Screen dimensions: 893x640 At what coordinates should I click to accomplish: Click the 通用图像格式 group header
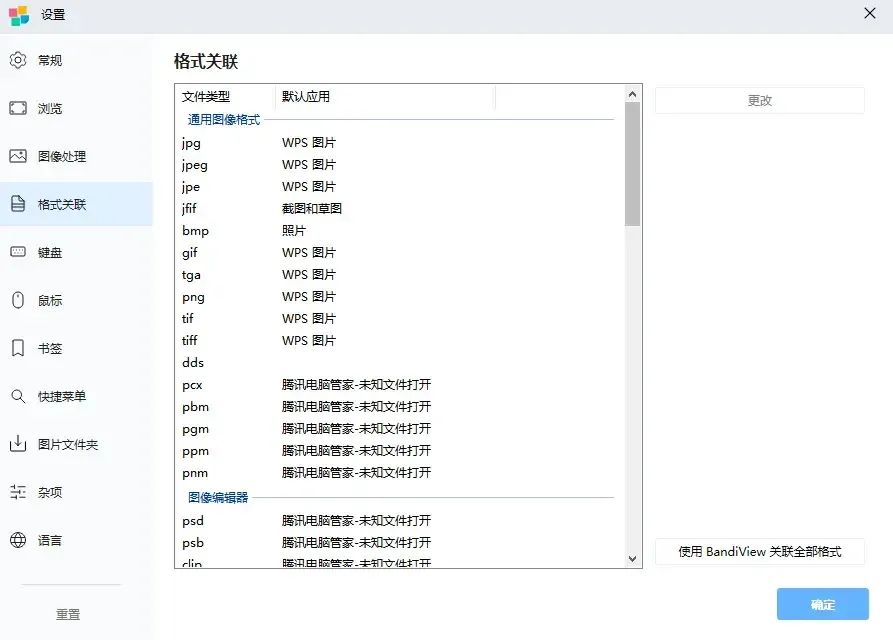[224, 120]
